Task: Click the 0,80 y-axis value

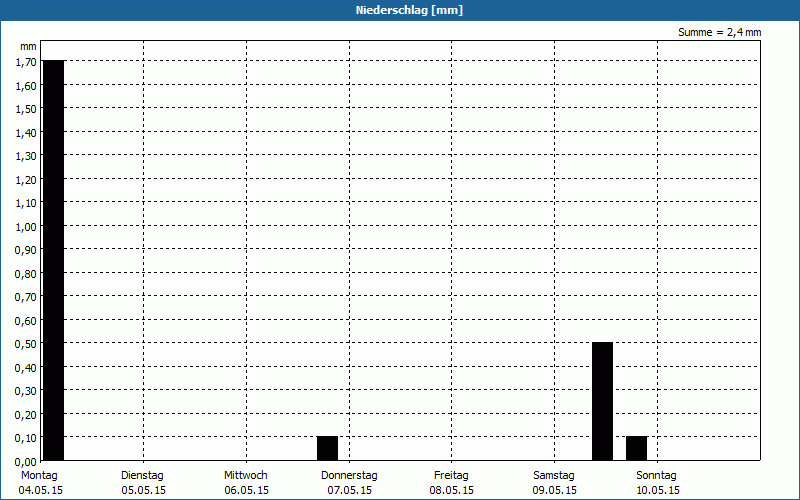Action: [26, 274]
